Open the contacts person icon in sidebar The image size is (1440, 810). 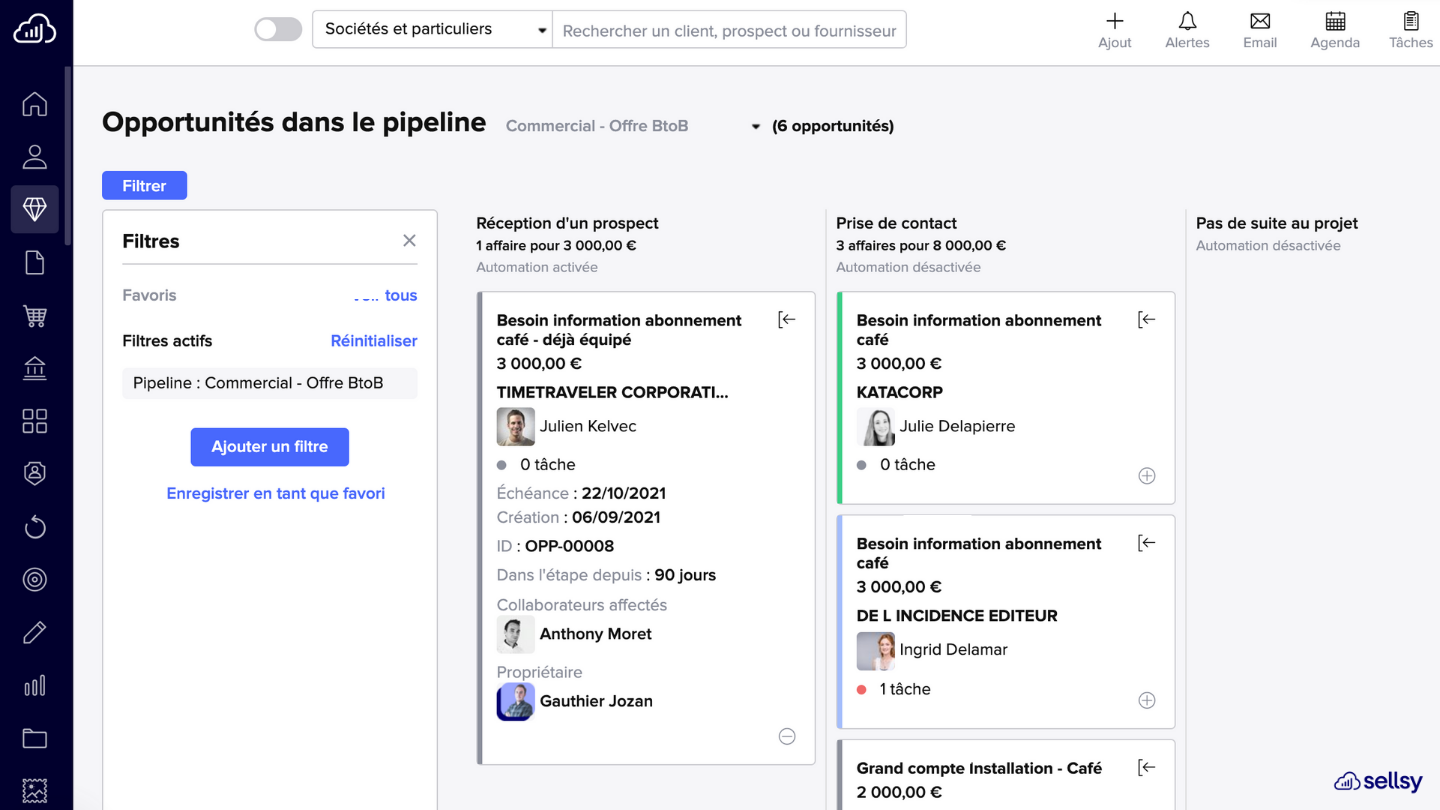(x=35, y=157)
